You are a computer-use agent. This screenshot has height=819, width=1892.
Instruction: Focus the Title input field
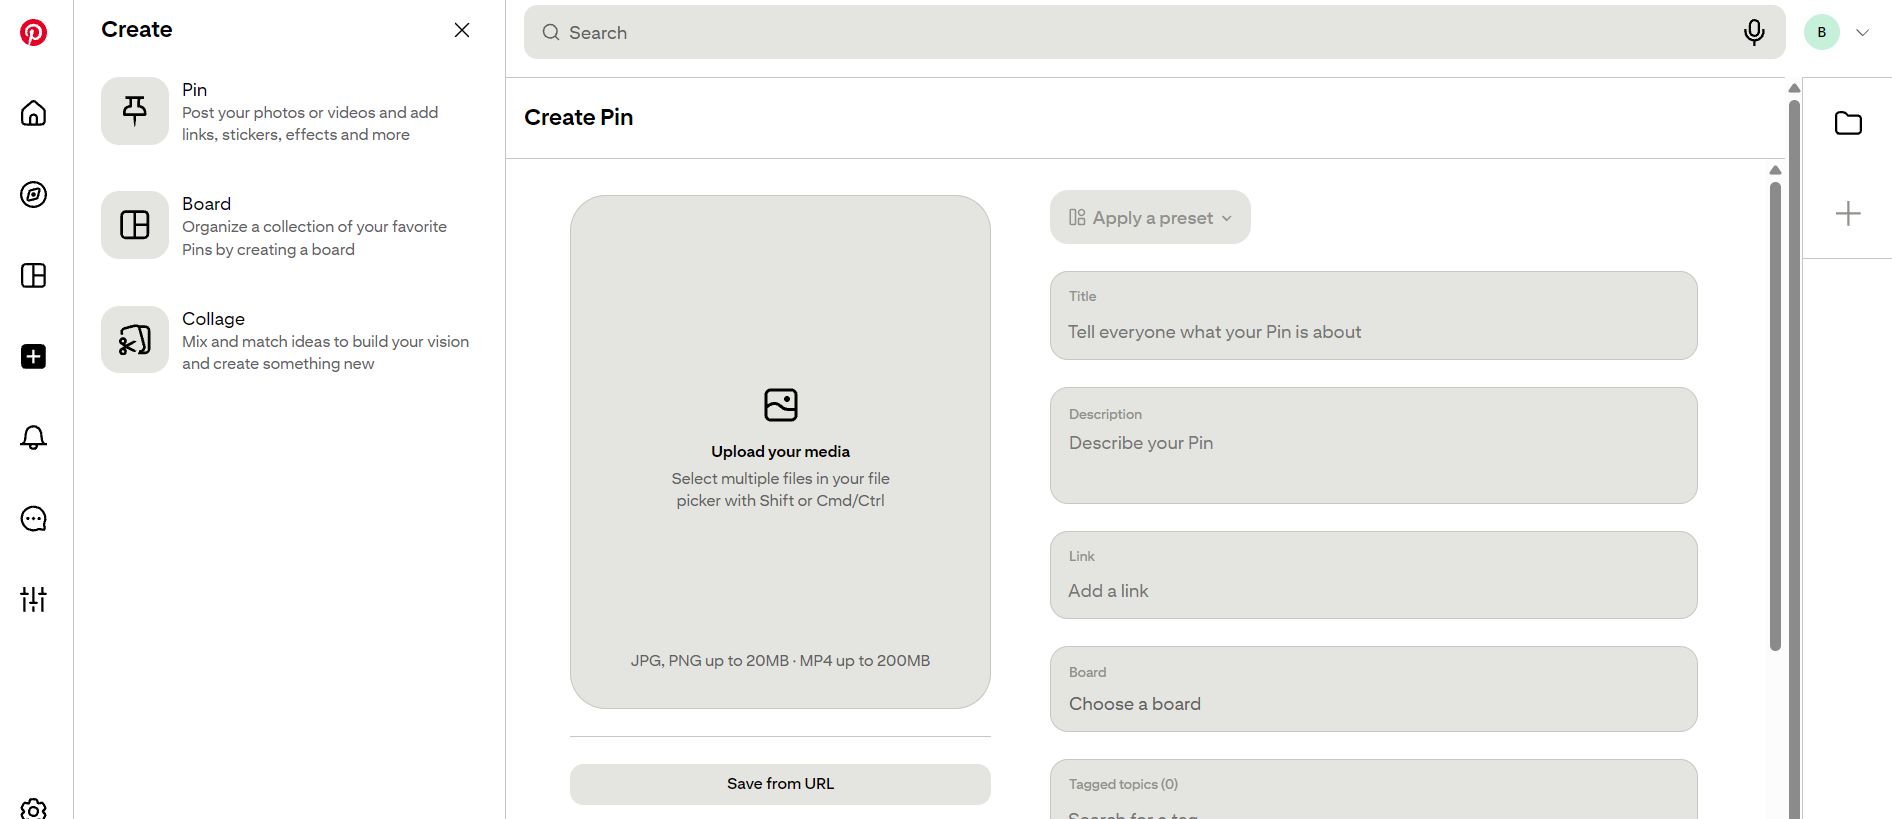pos(1373,315)
